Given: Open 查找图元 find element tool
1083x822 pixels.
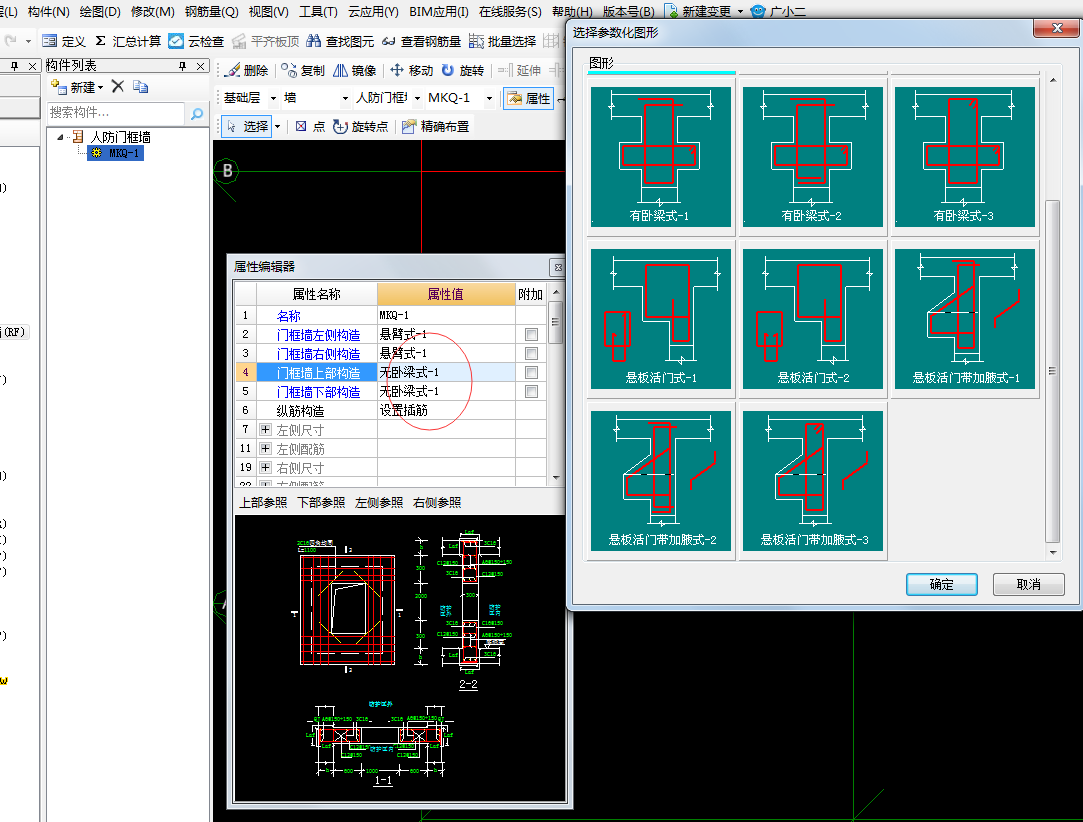Looking at the screenshot, I should click(341, 41).
